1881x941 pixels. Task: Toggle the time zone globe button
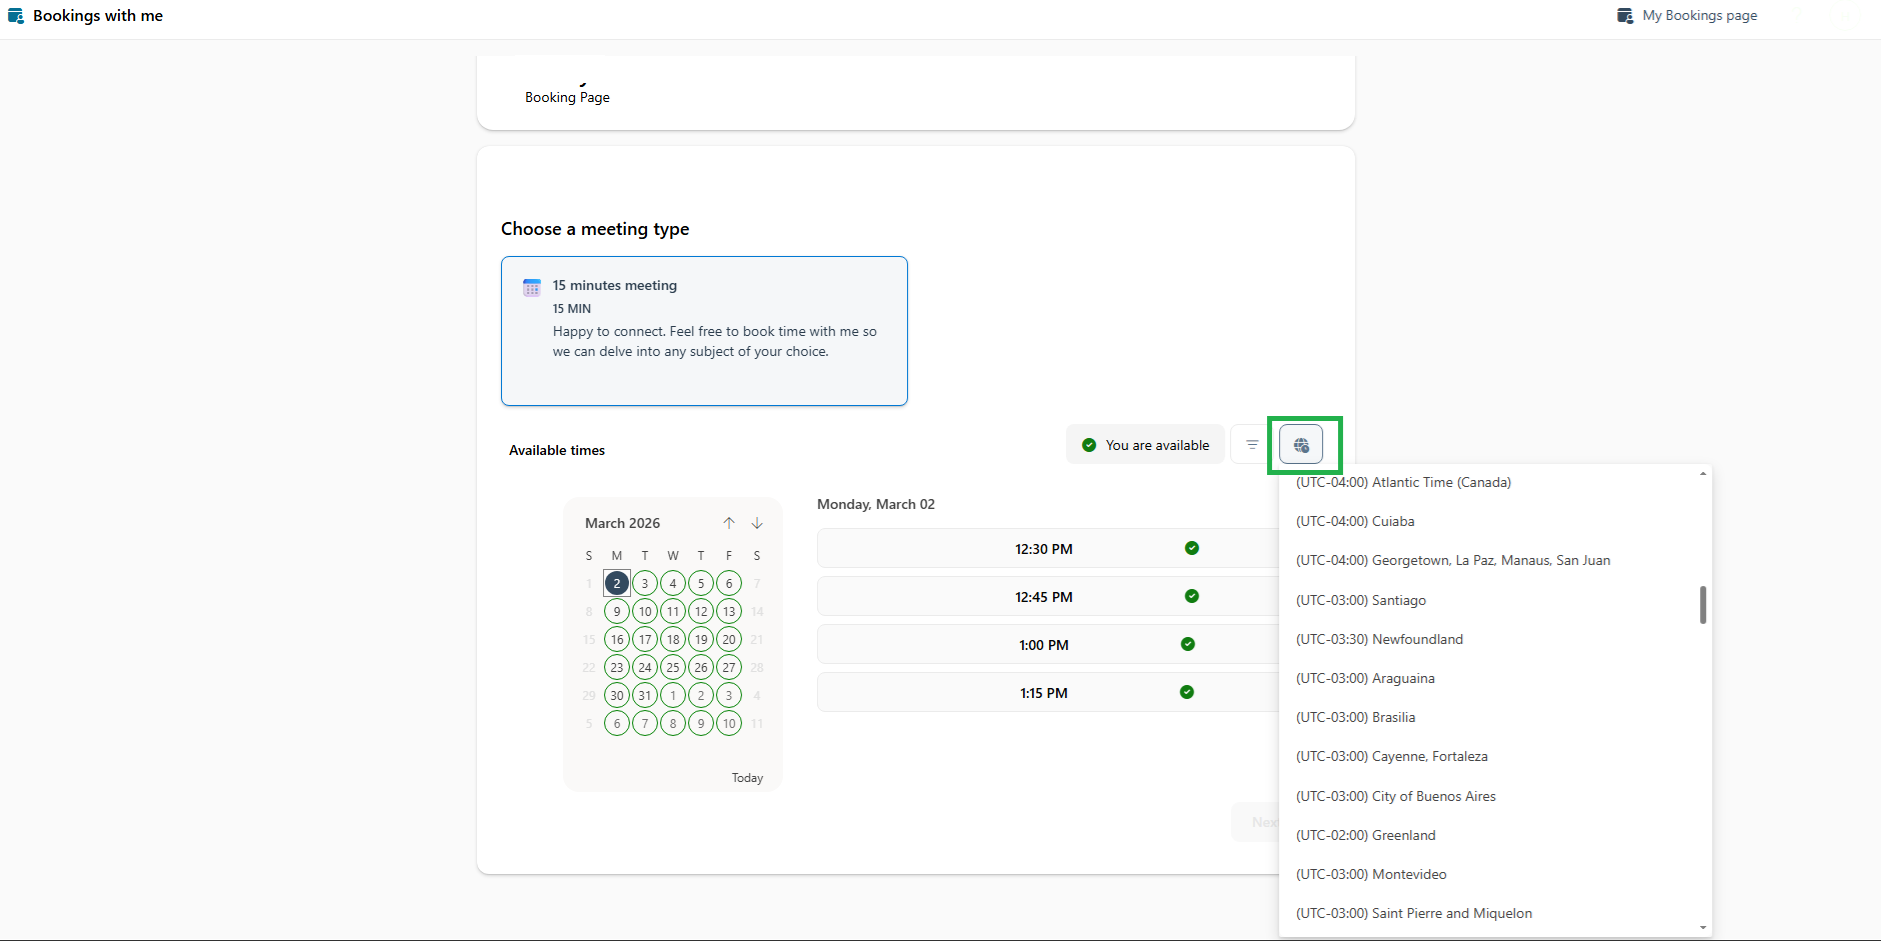[x=1301, y=445]
